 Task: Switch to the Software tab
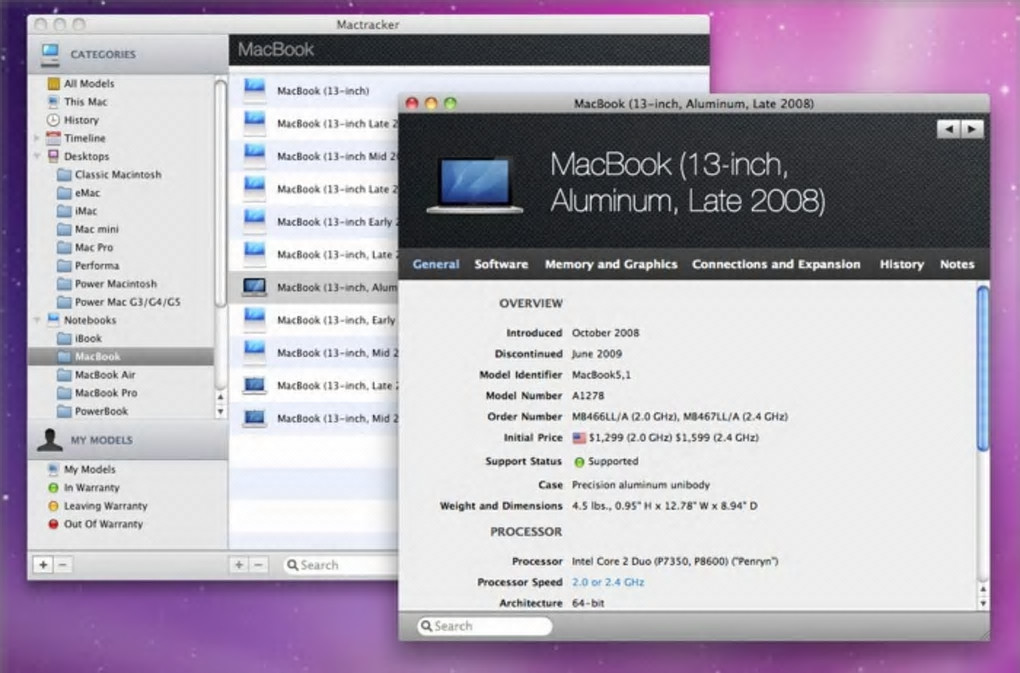[x=501, y=264]
